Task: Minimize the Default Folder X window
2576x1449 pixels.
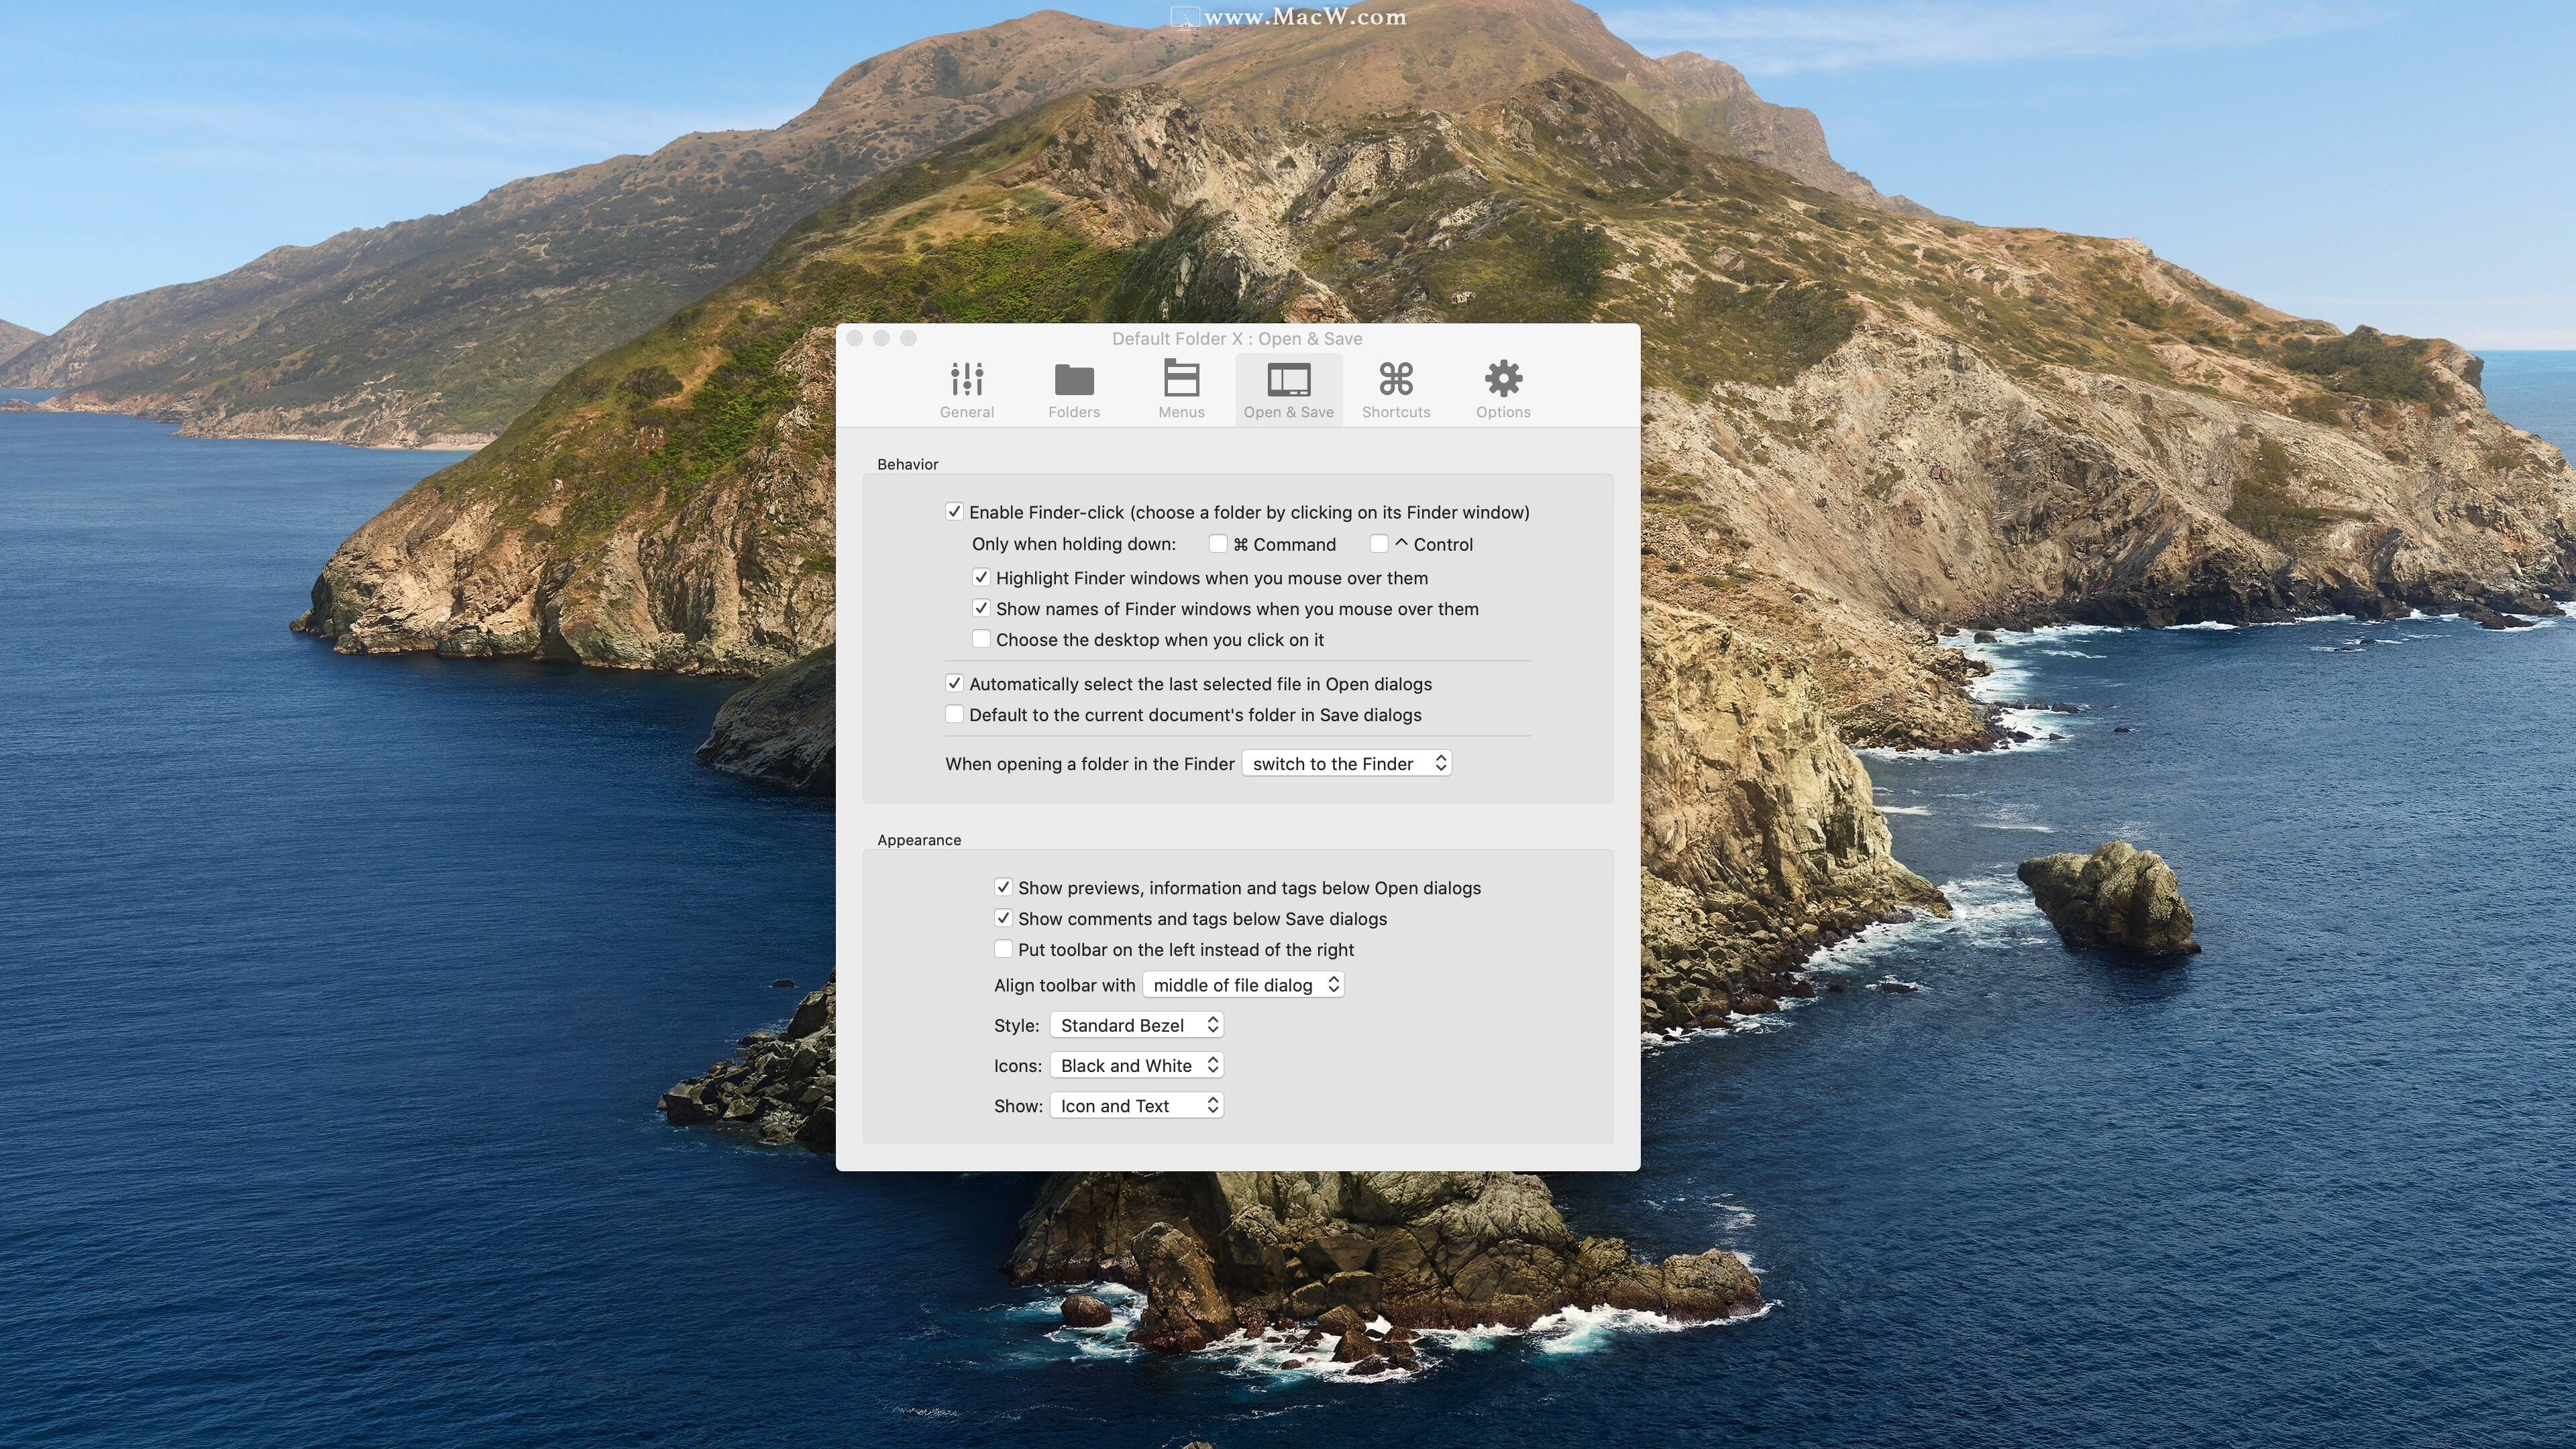Action: [x=881, y=339]
